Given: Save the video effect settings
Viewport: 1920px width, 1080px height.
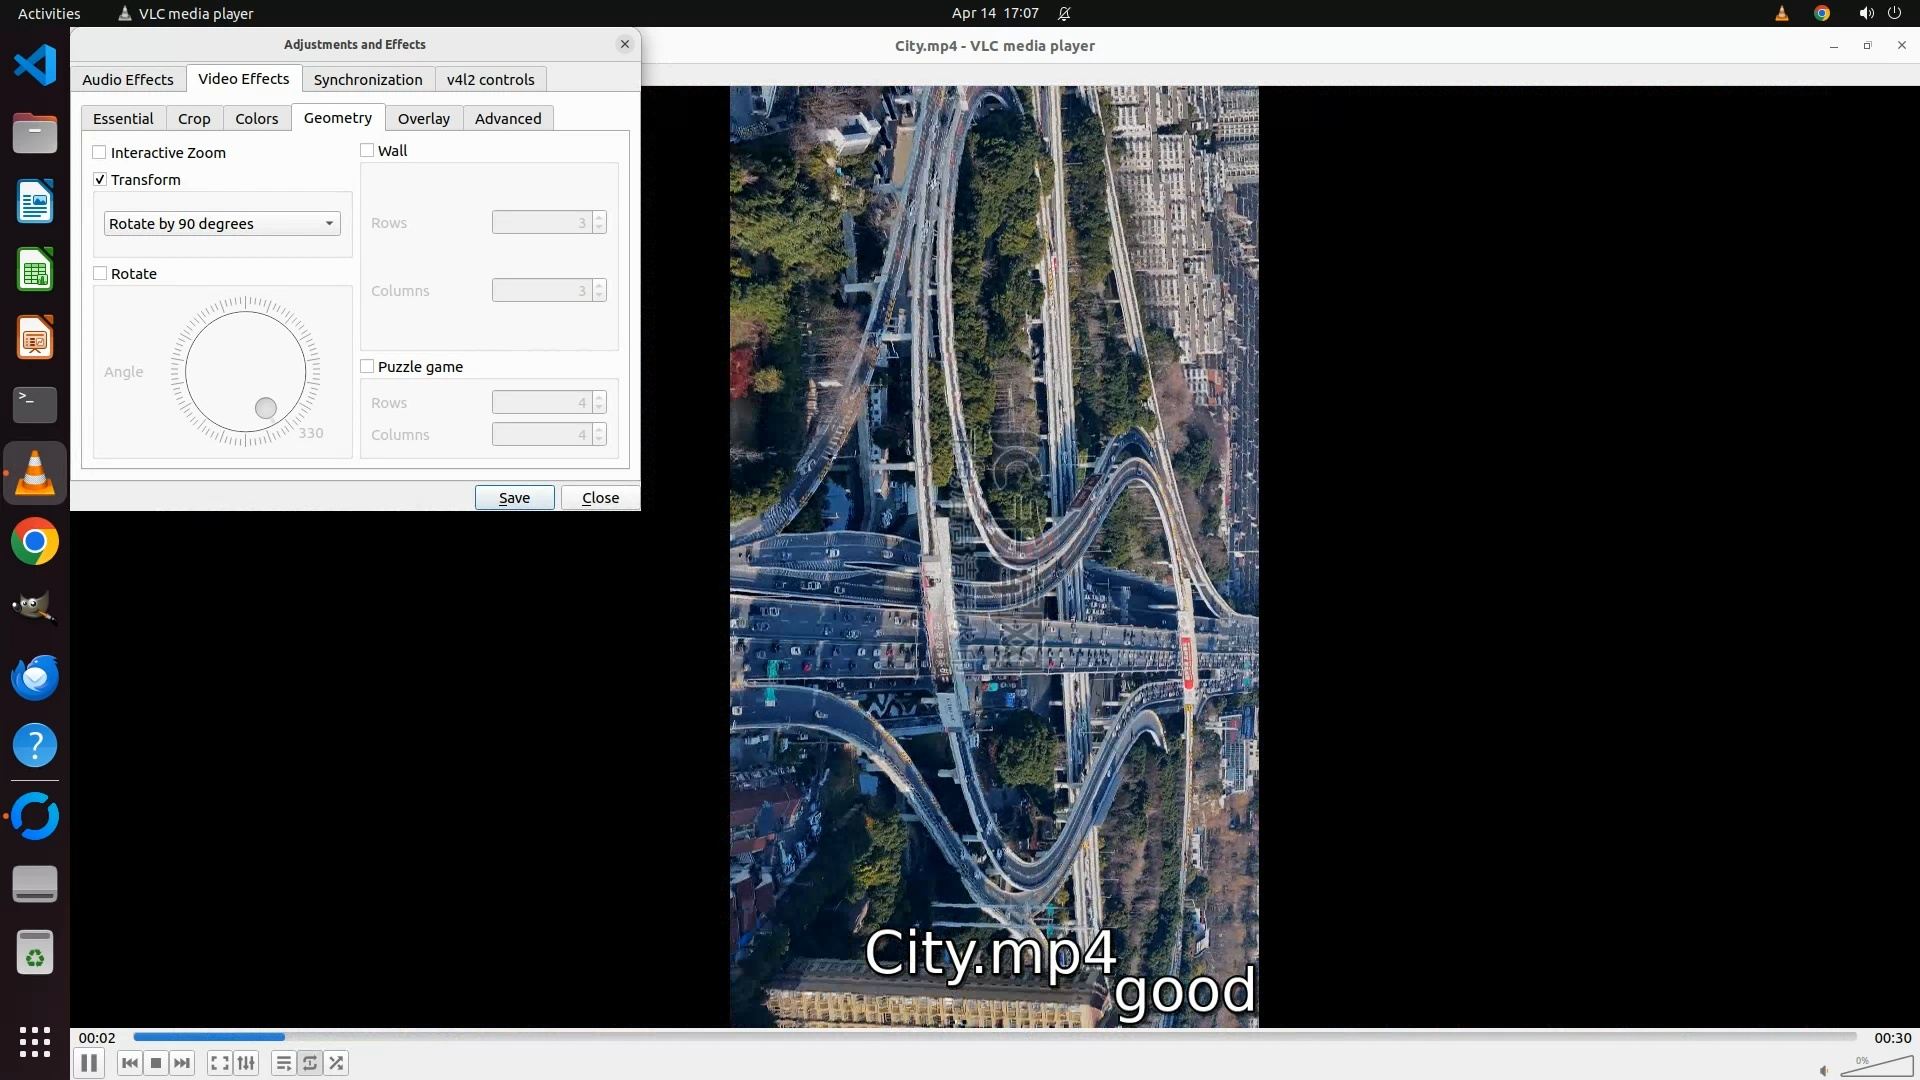Looking at the screenshot, I should tap(514, 498).
